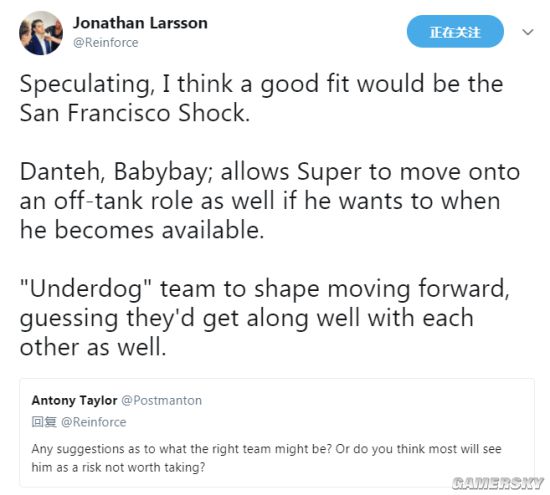The height and width of the screenshot is (495, 550).
Task: Open the @Postmanton handle link
Action: tap(162, 400)
